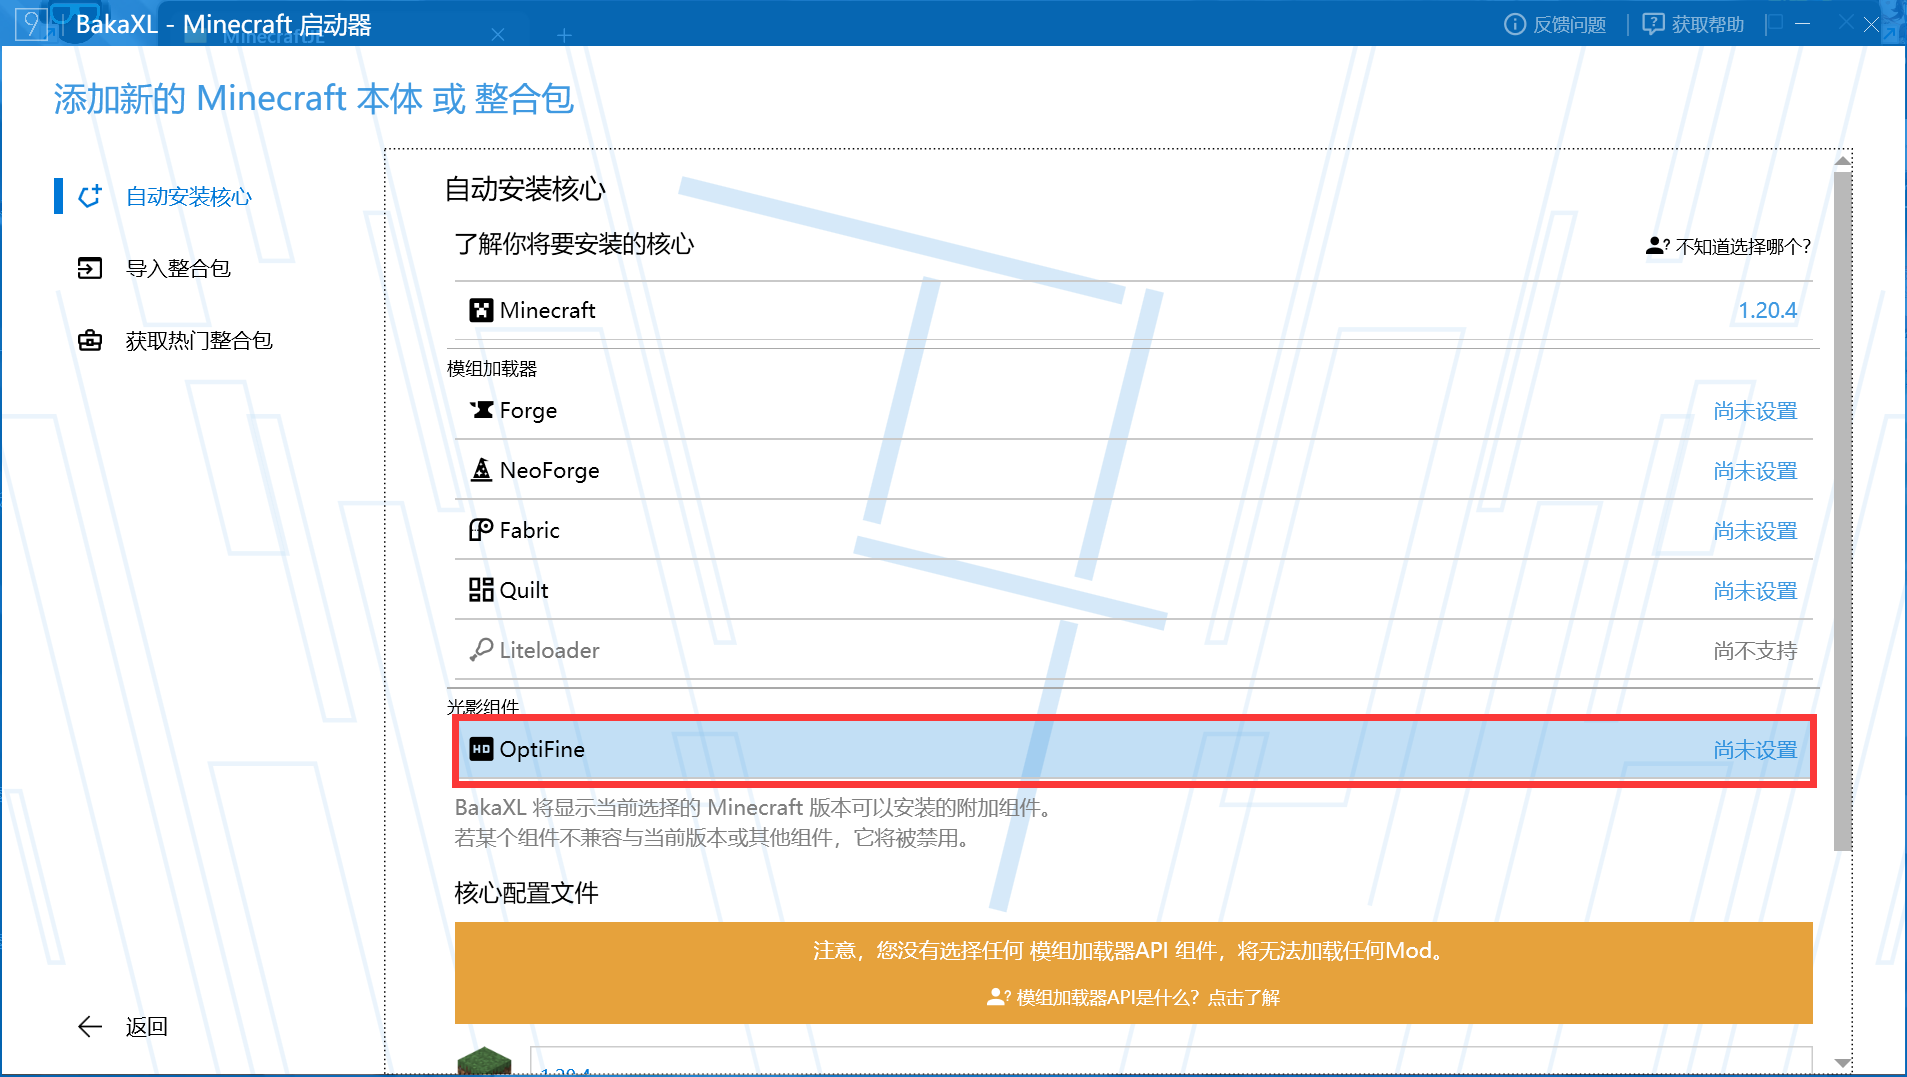Click the Liteloader icon
Screen dimensions: 1907x1077
pyautogui.click(x=481, y=650)
